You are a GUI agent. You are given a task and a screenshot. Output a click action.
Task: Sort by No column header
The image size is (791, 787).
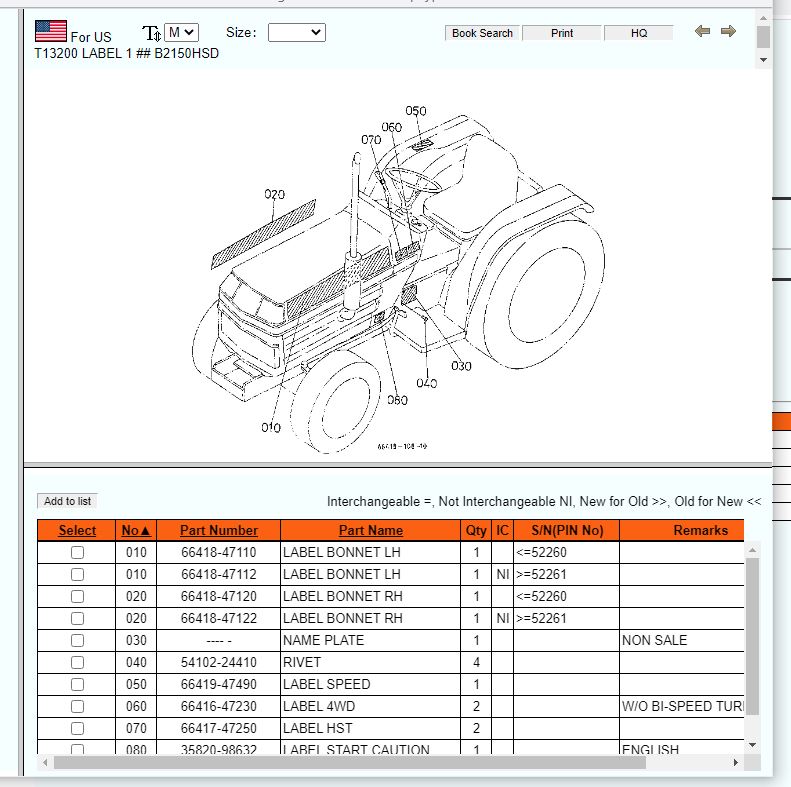(x=136, y=530)
